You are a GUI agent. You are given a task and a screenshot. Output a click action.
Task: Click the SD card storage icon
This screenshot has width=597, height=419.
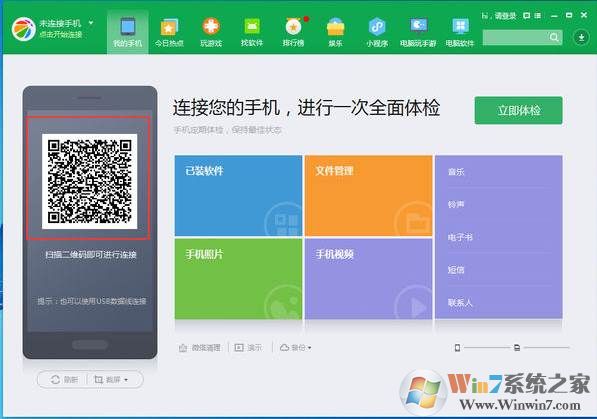(x=517, y=347)
